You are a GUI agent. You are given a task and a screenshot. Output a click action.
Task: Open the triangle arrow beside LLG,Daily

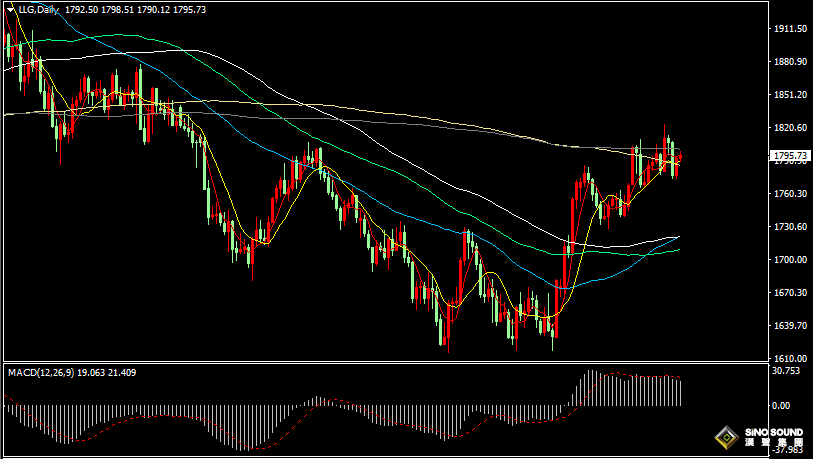click(x=10, y=9)
